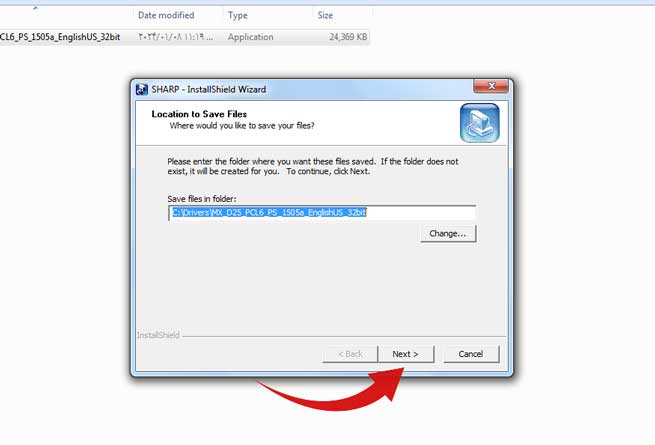655x445 pixels.
Task: Sort files by Type column
Action: pyautogui.click(x=238, y=15)
